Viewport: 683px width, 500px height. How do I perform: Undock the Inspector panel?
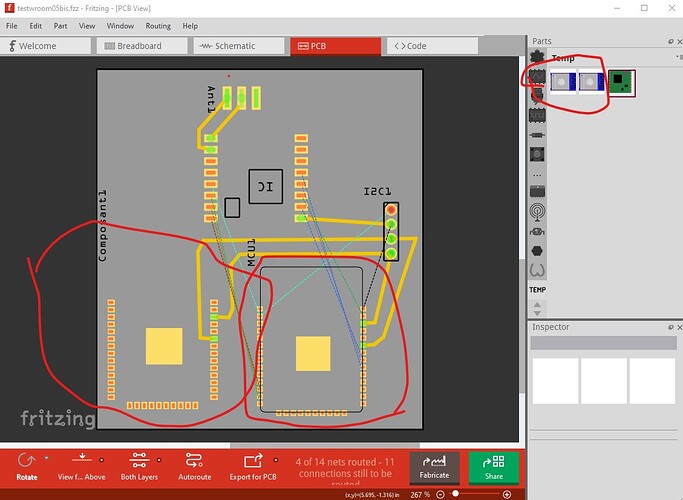(670, 327)
